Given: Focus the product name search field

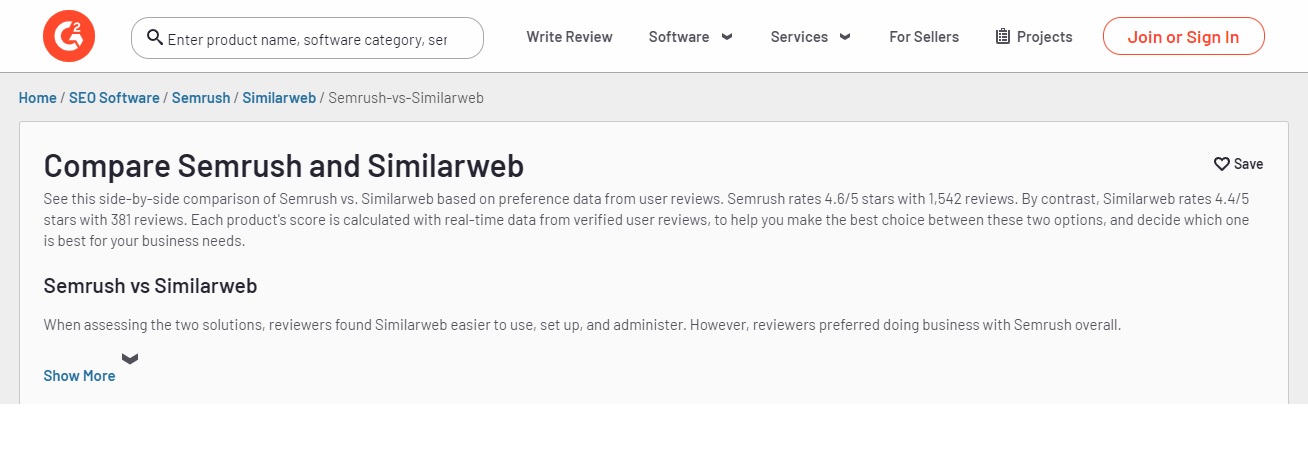Looking at the screenshot, I should coord(307,38).
